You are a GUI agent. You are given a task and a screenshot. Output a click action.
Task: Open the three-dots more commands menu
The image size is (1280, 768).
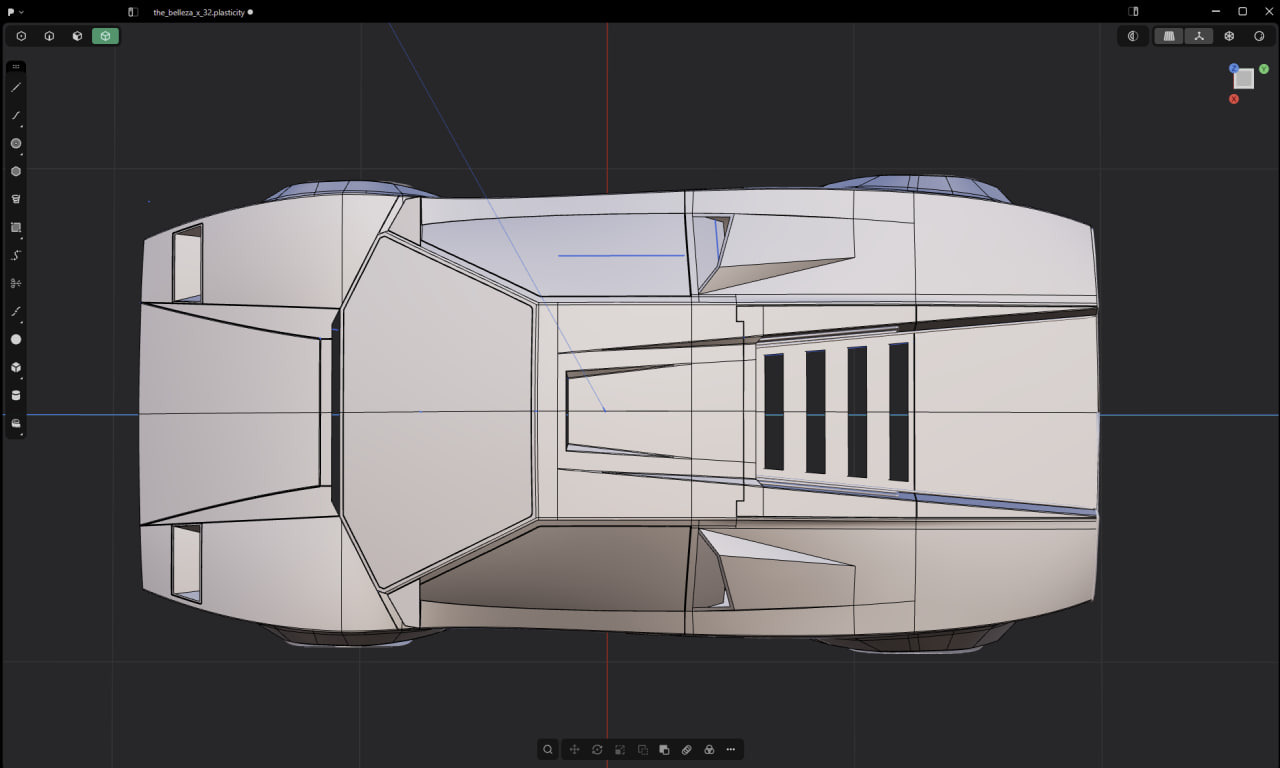pyautogui.click(x=731, y=750)
